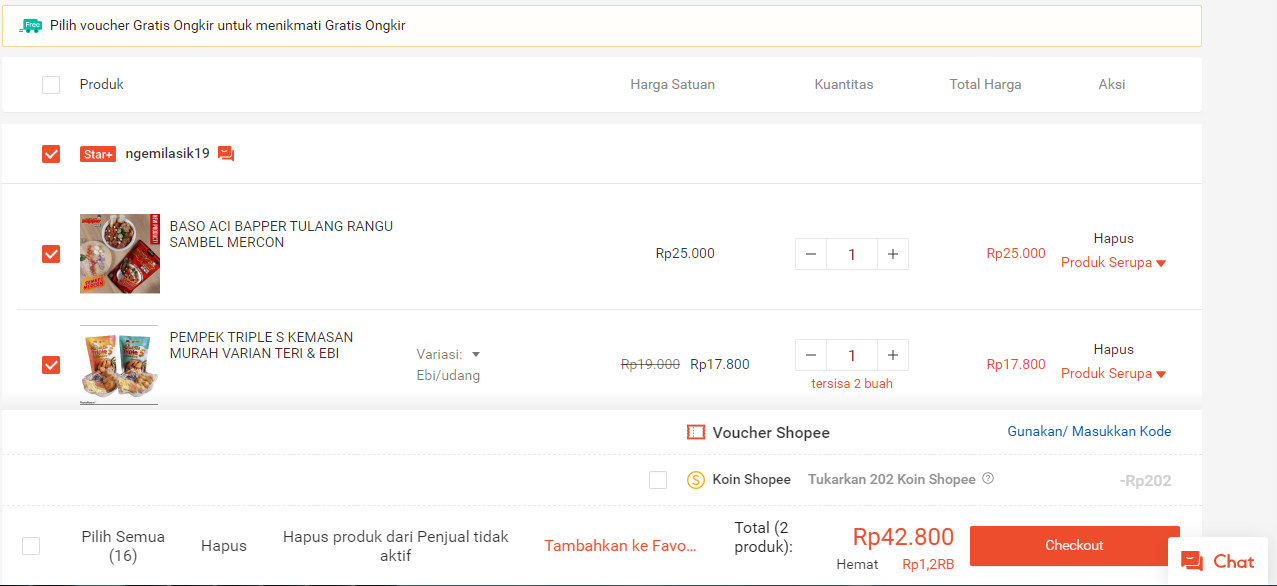
Task: Open Koin Shopee help question mark
Action: [x=988, y=479]
